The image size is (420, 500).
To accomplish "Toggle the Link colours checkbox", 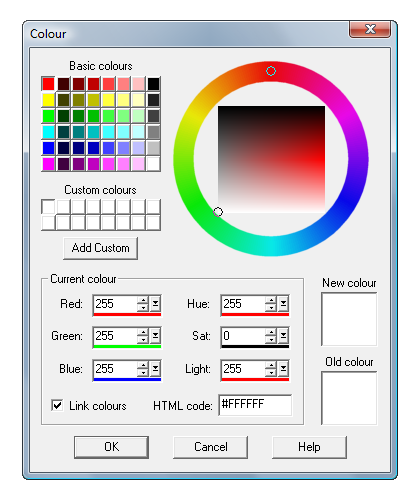I will [x=57, y=405].
